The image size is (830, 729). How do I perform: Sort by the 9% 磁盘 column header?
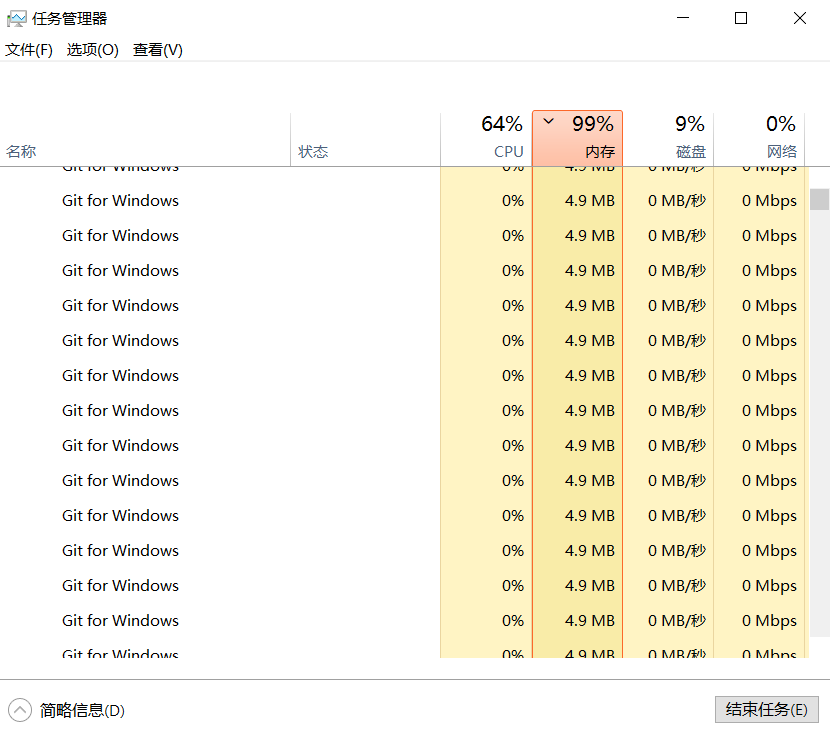[x=668, y=139]
